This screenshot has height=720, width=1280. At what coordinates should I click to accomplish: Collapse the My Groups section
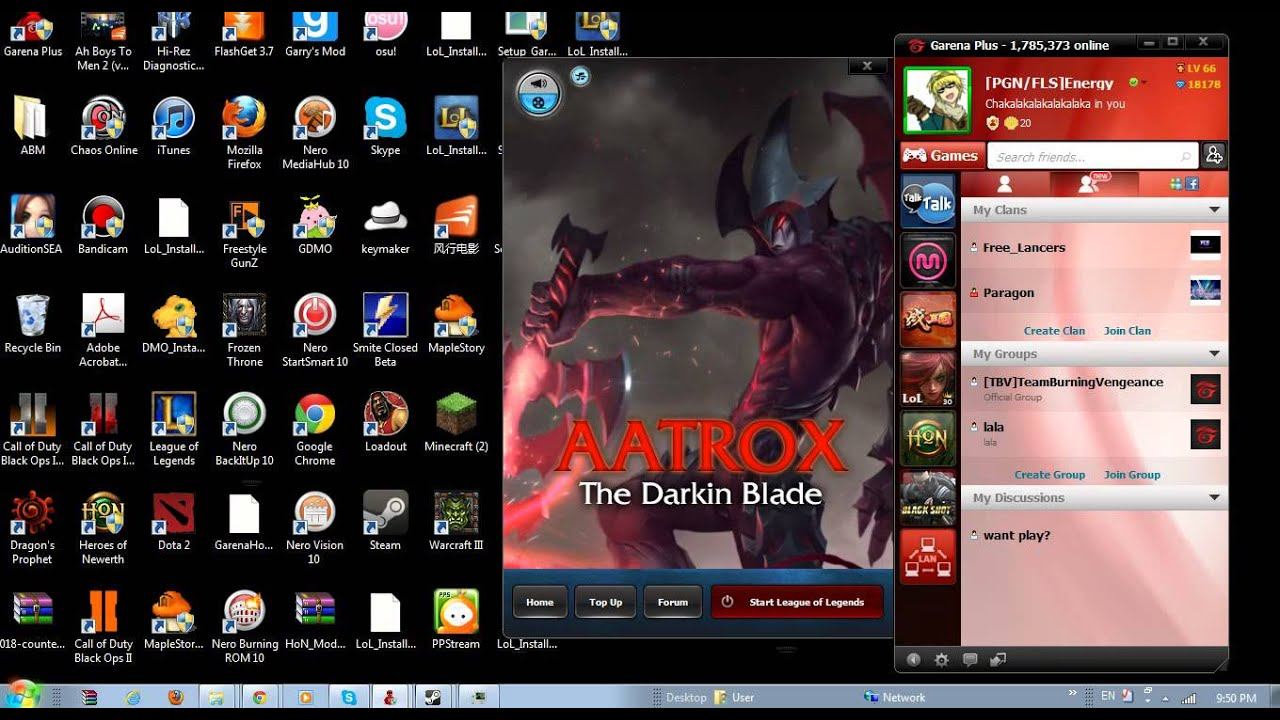[x=1214, y=354]
